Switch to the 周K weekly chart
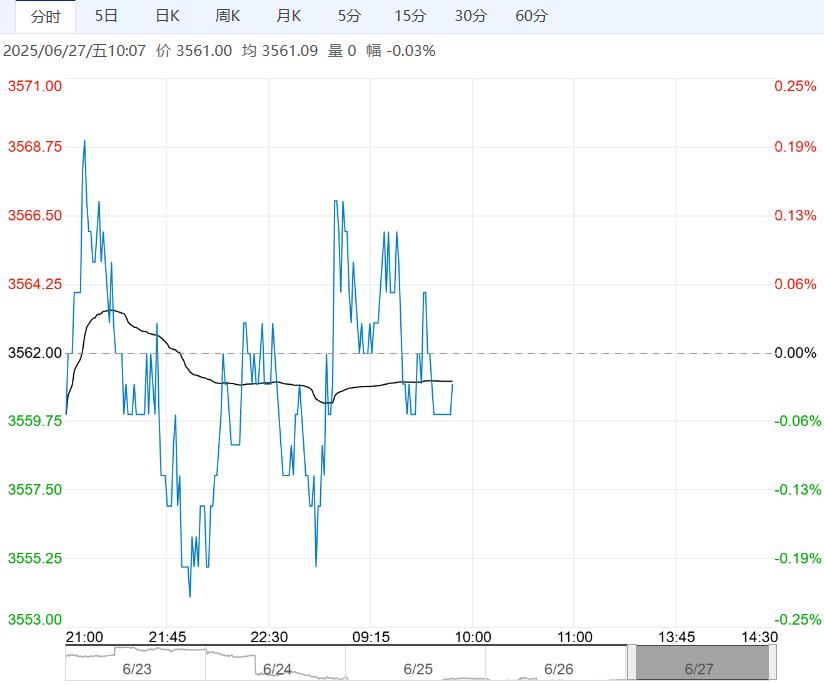 tap(228, 16)
